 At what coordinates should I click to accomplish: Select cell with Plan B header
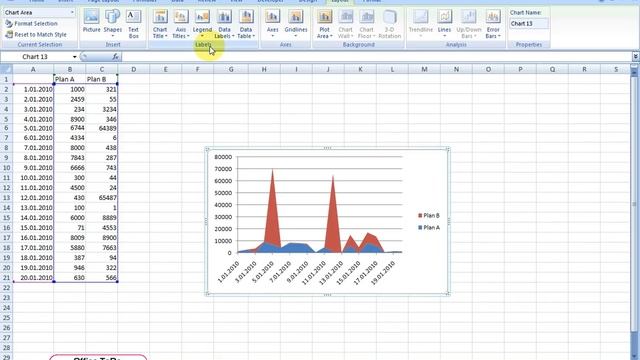coord(102,79)
